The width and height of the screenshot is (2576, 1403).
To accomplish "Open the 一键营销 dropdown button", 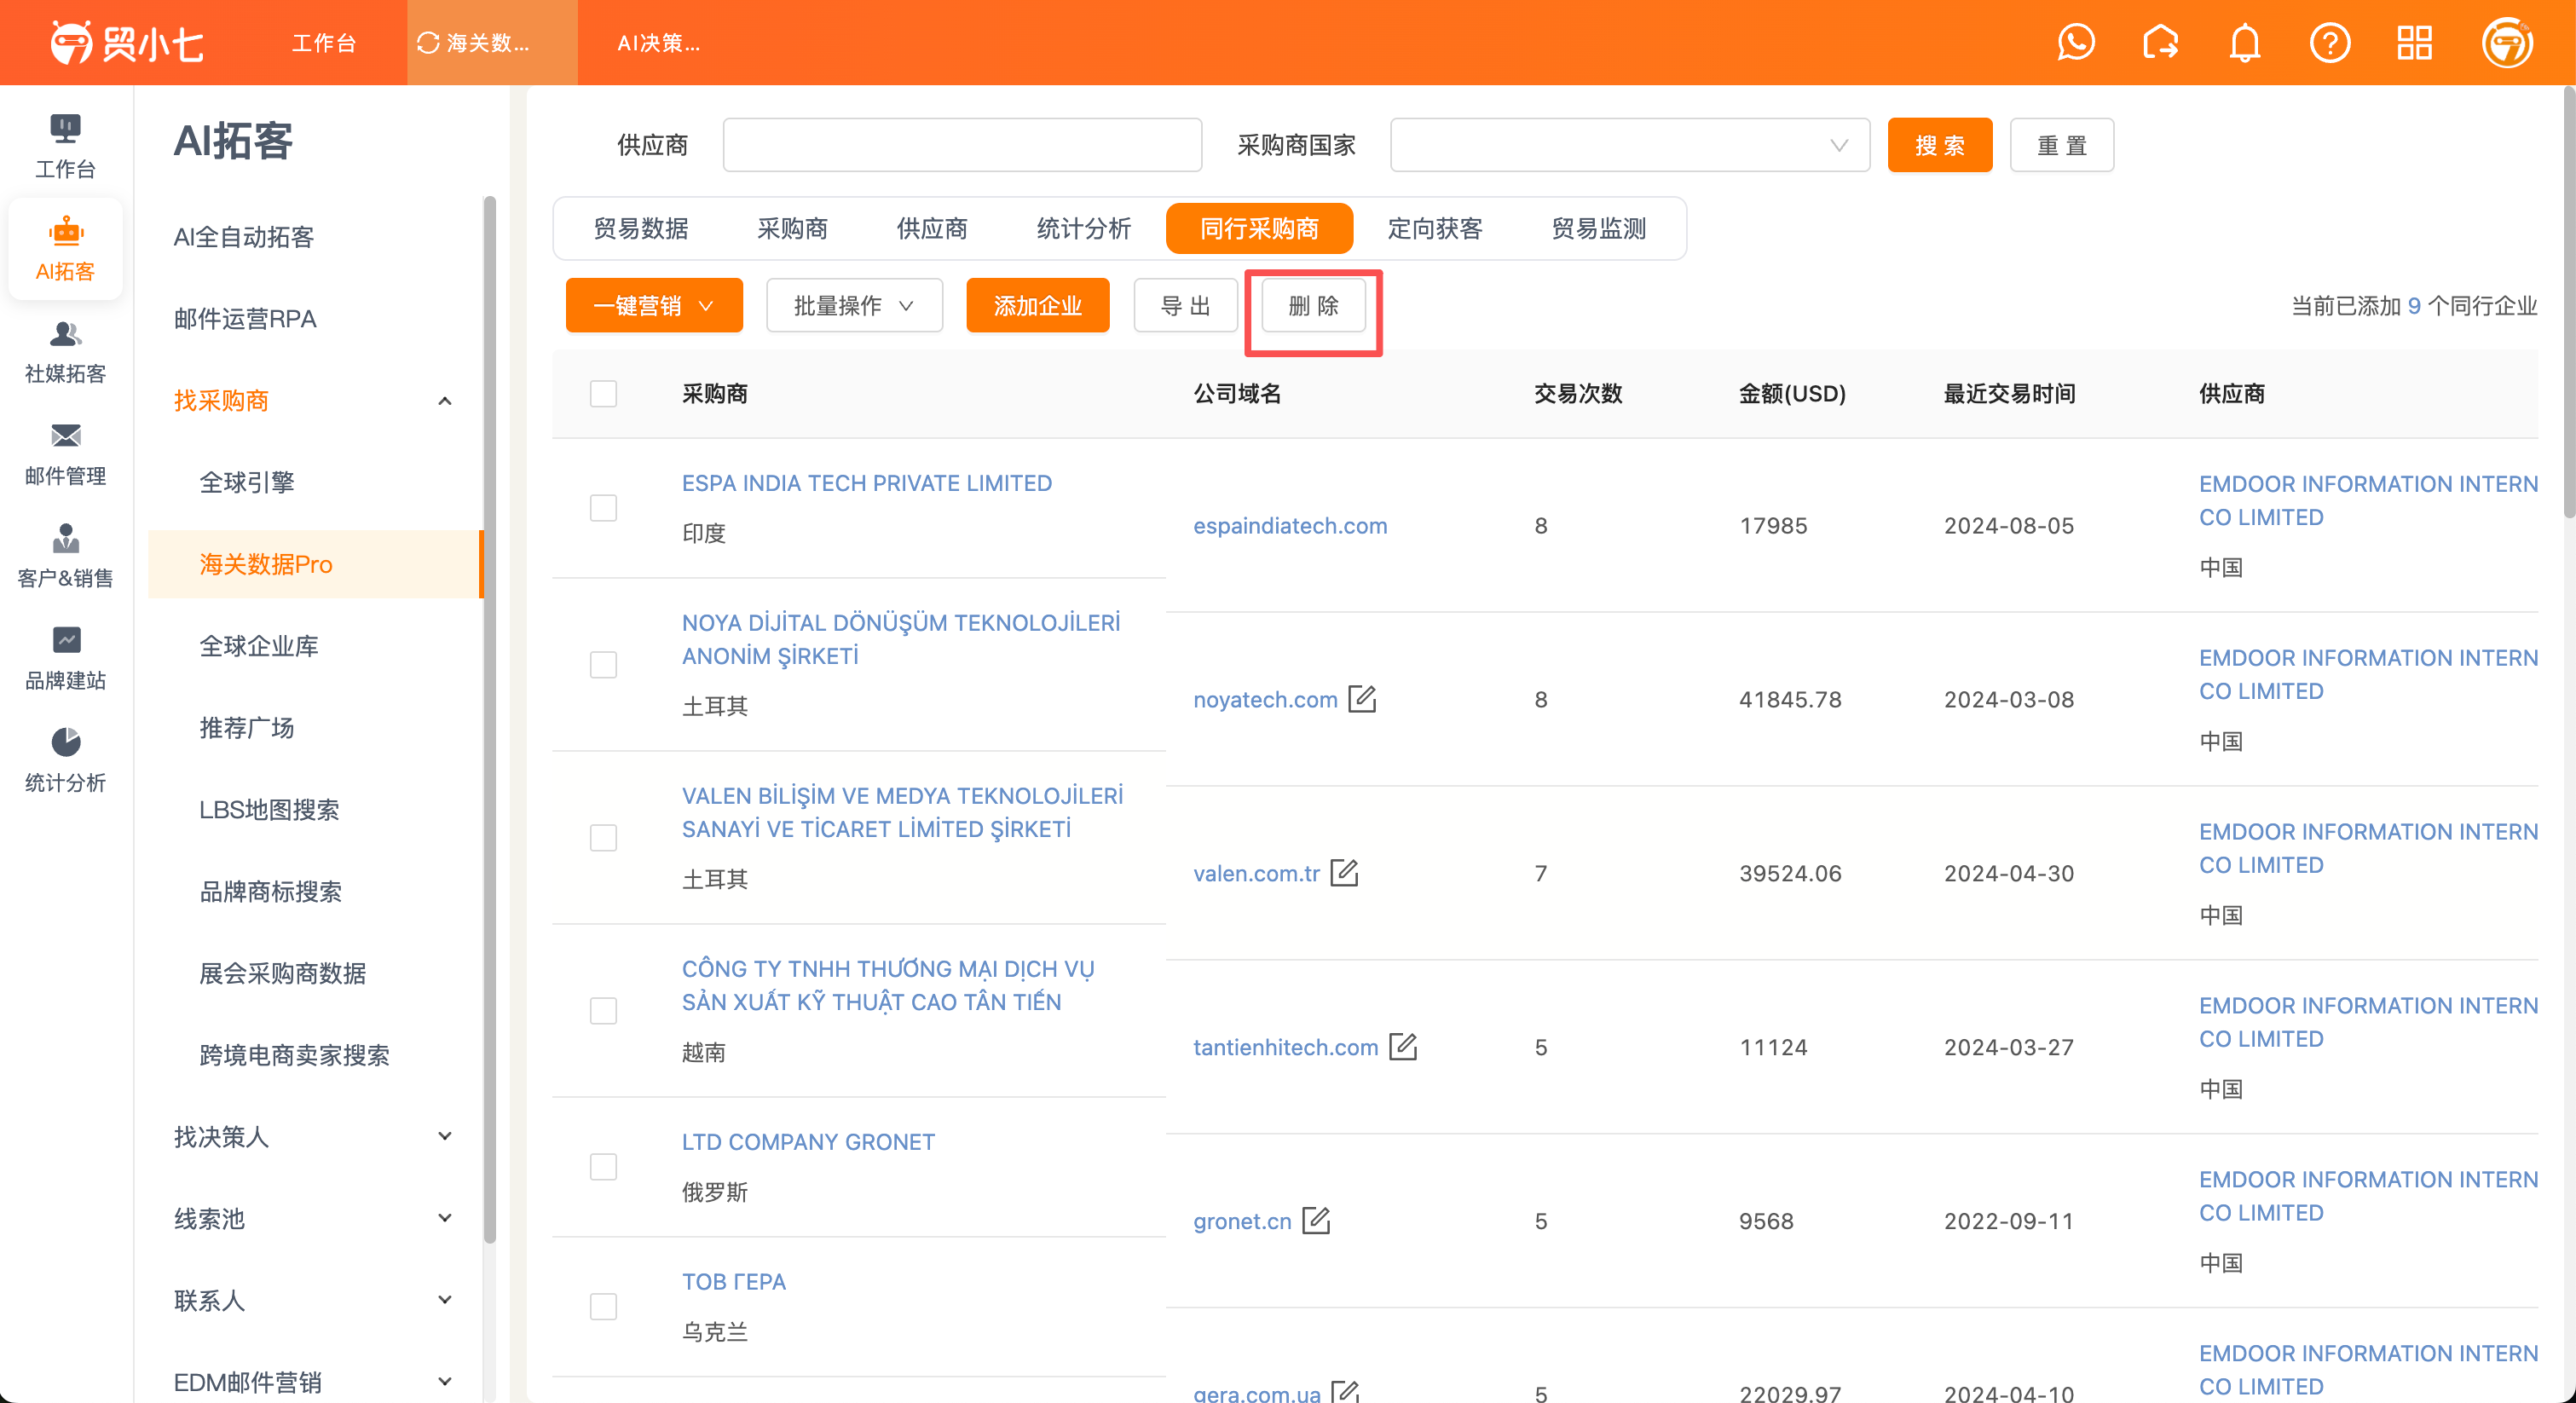I will 654,305.
